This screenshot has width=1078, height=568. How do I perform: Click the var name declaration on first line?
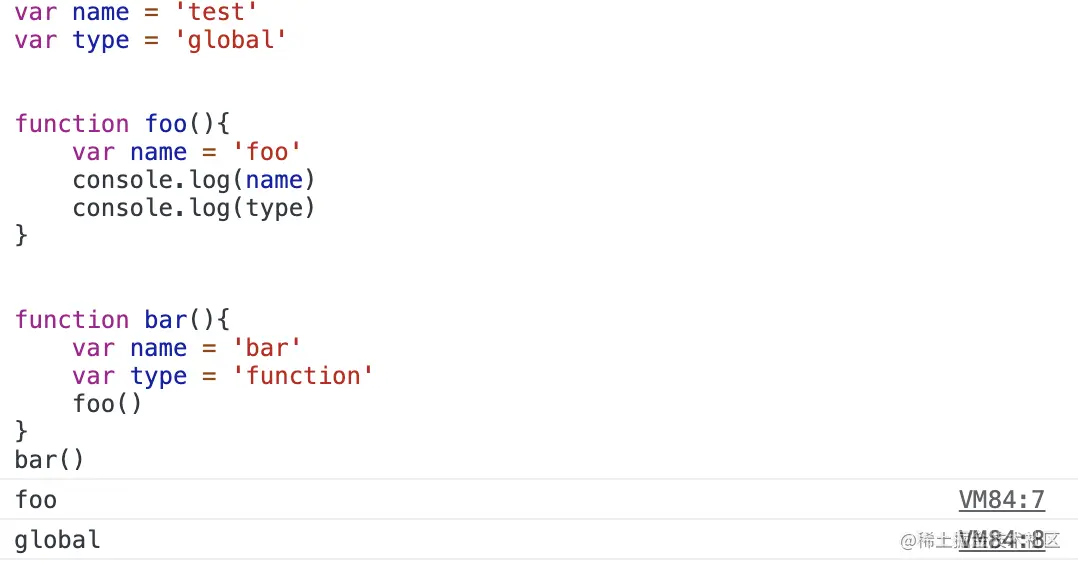136,12
